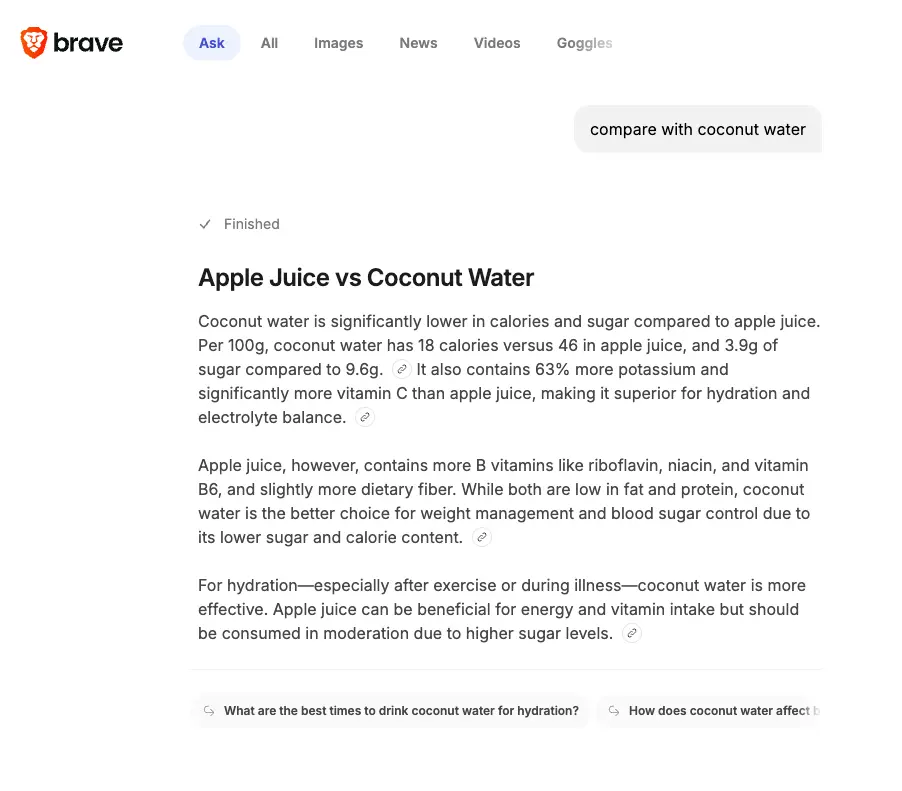Click the Brave lion logo icon
This screenshot has width=902, height=791.
34,43
